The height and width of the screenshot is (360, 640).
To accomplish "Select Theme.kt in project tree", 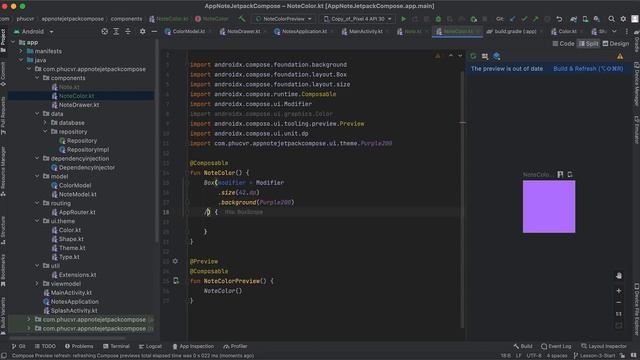I will tap(72, 248).
